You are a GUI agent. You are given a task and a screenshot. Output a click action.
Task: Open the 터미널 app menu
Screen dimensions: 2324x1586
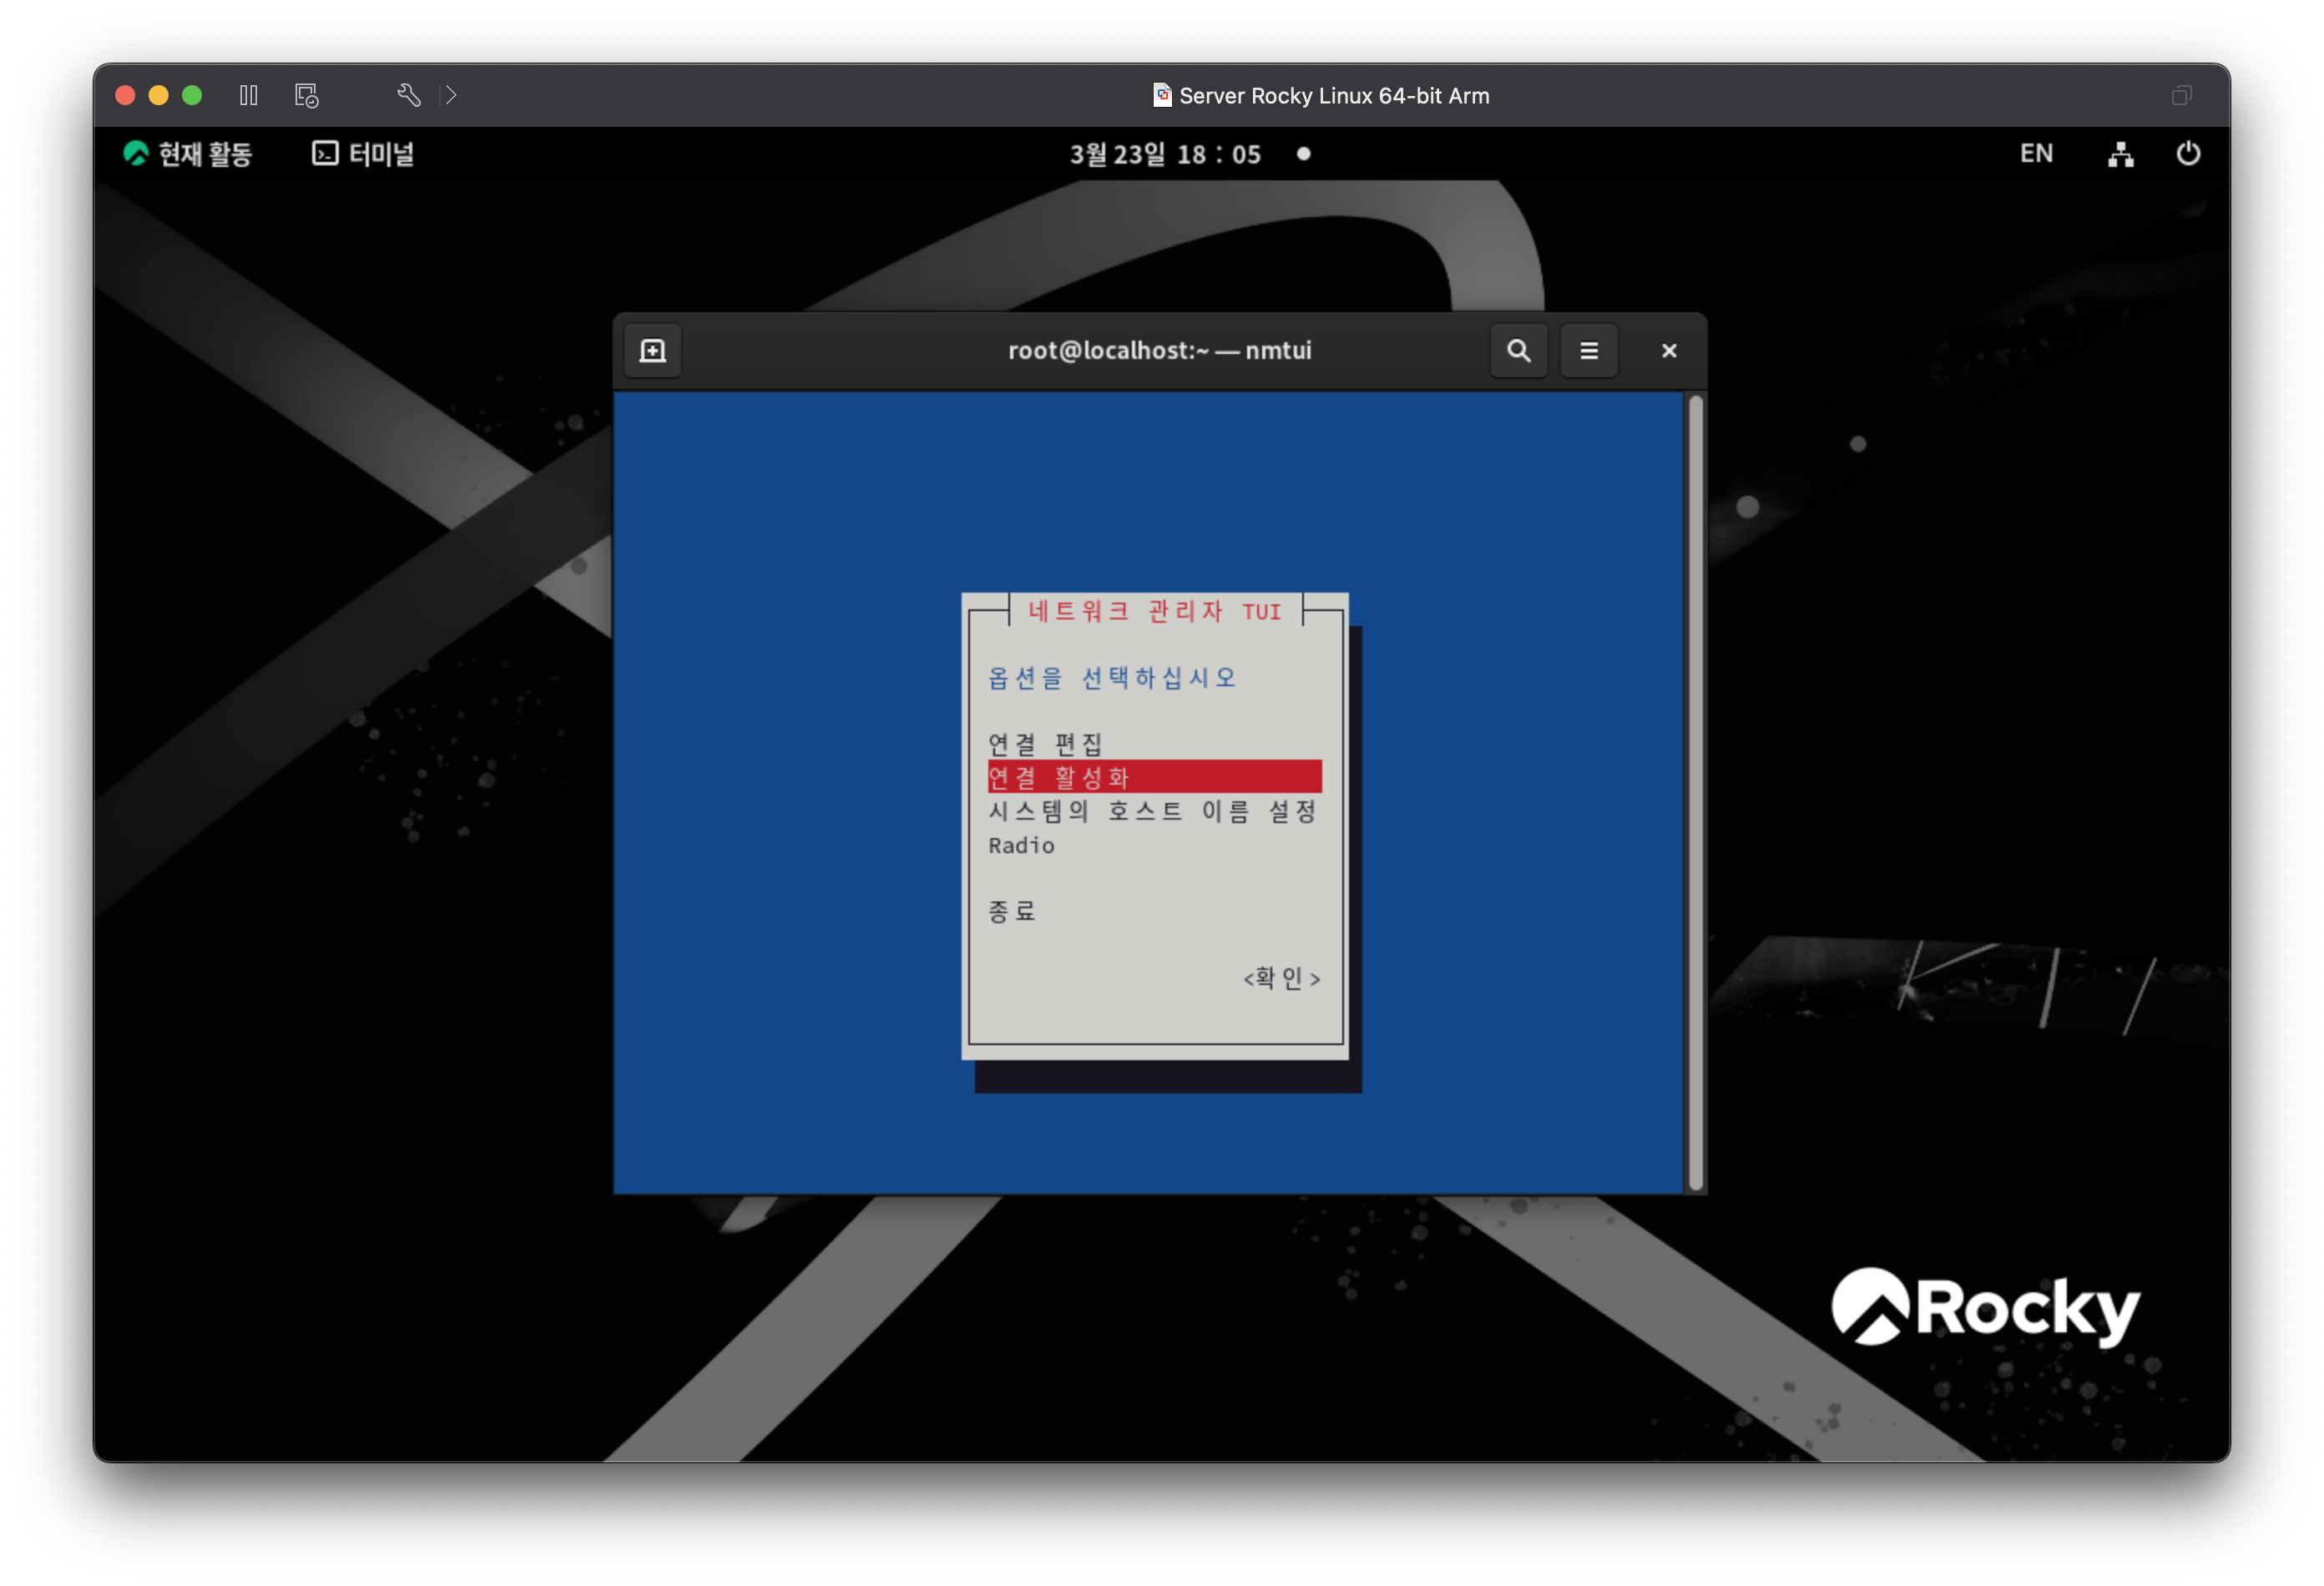point(363,154)
